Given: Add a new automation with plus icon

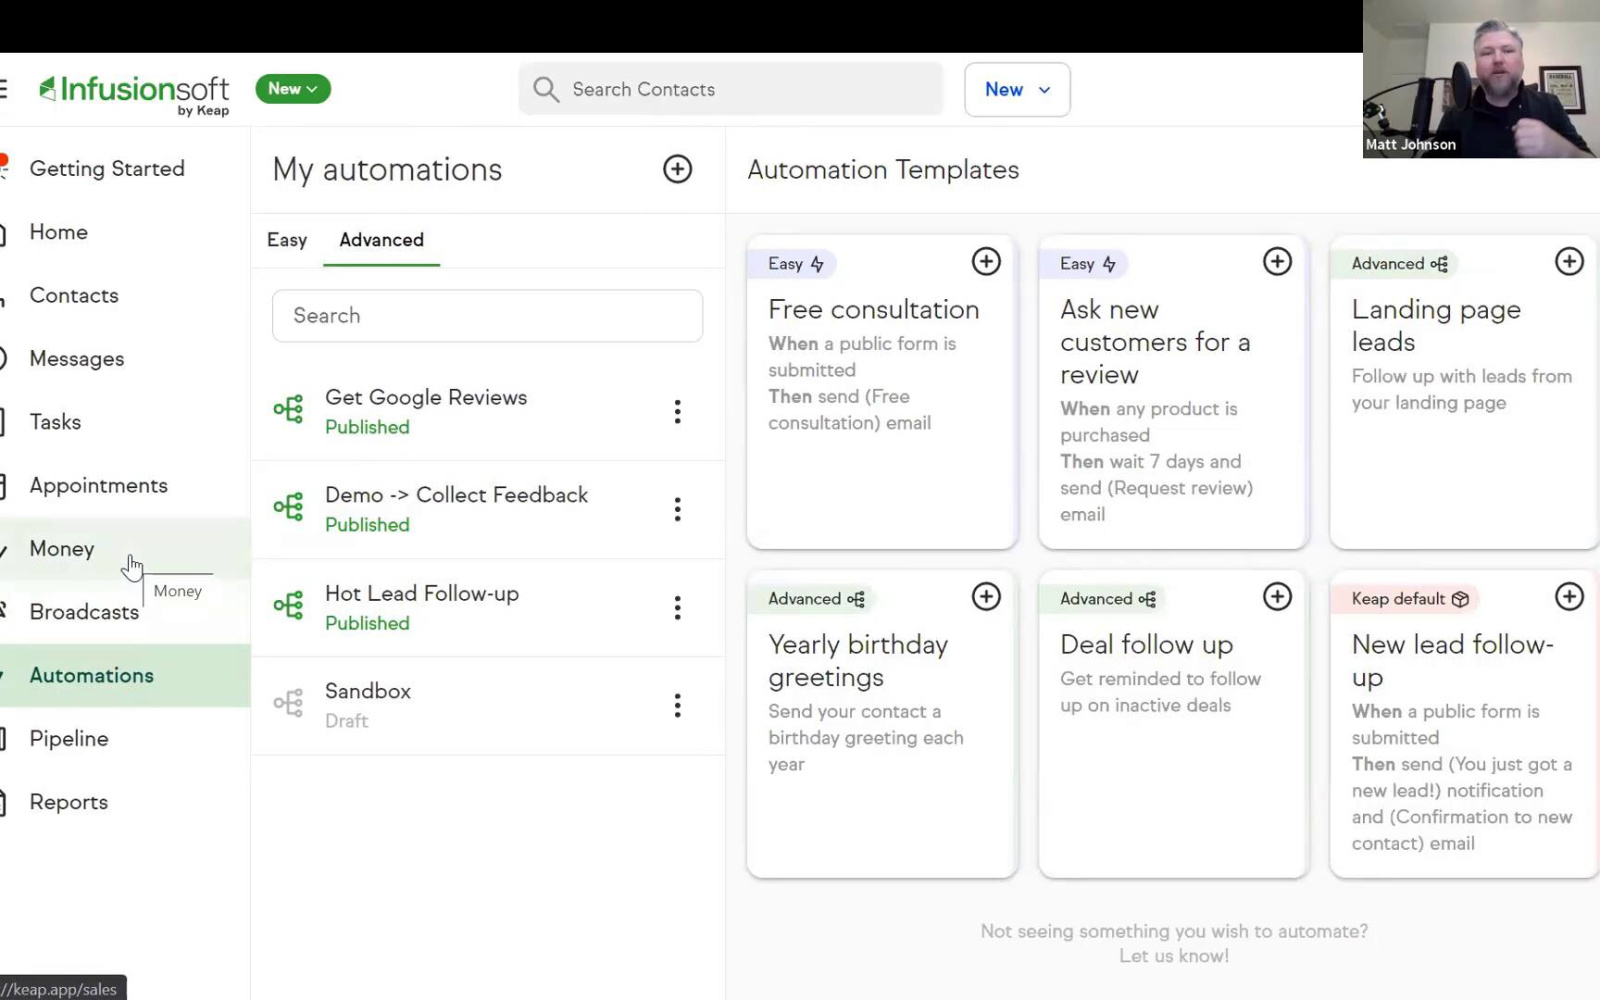Looking at the screenshot, I should 677,169.
